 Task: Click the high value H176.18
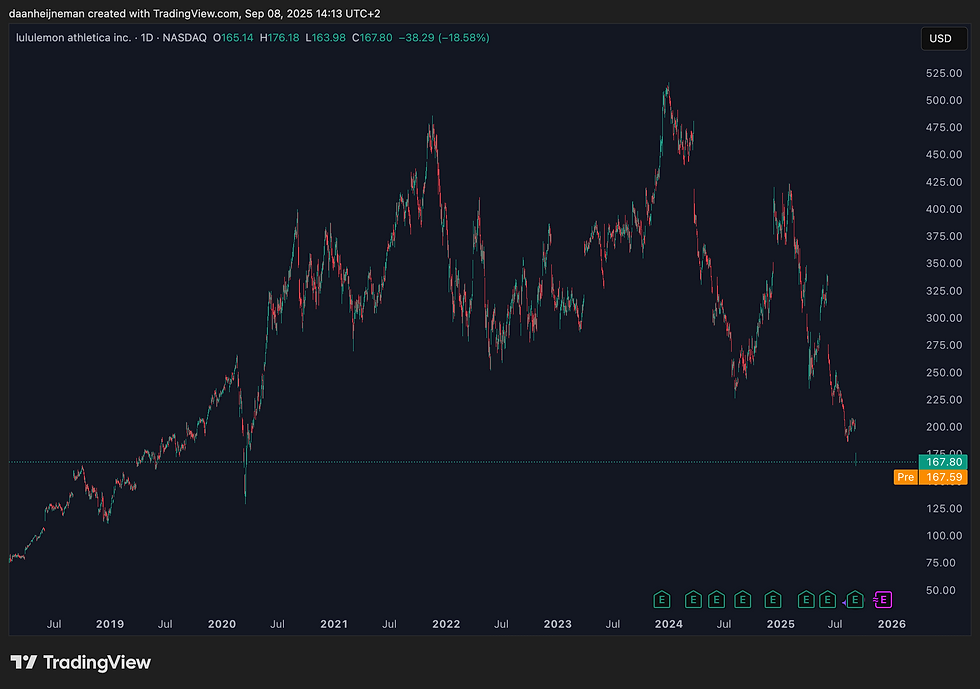(279, 38)
